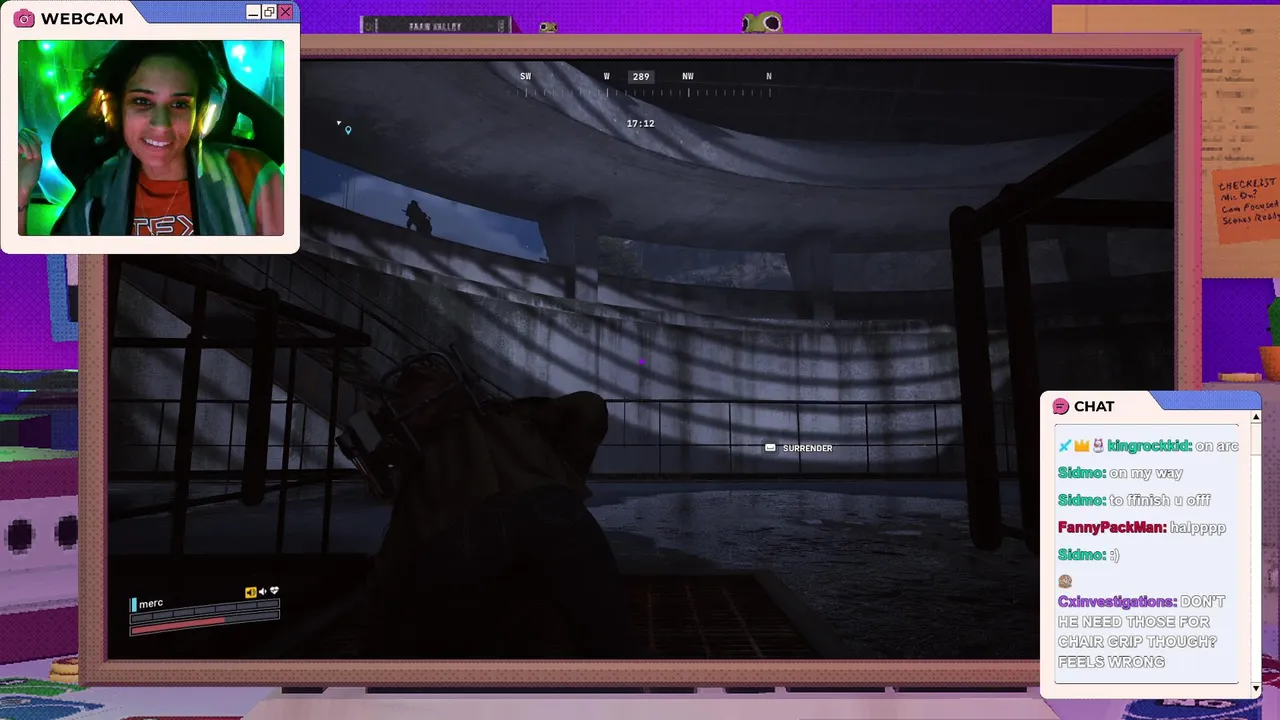This screenshot has width=1280, height=720.
Task: Click the NW compass marker
Action: tap(688, 77)
